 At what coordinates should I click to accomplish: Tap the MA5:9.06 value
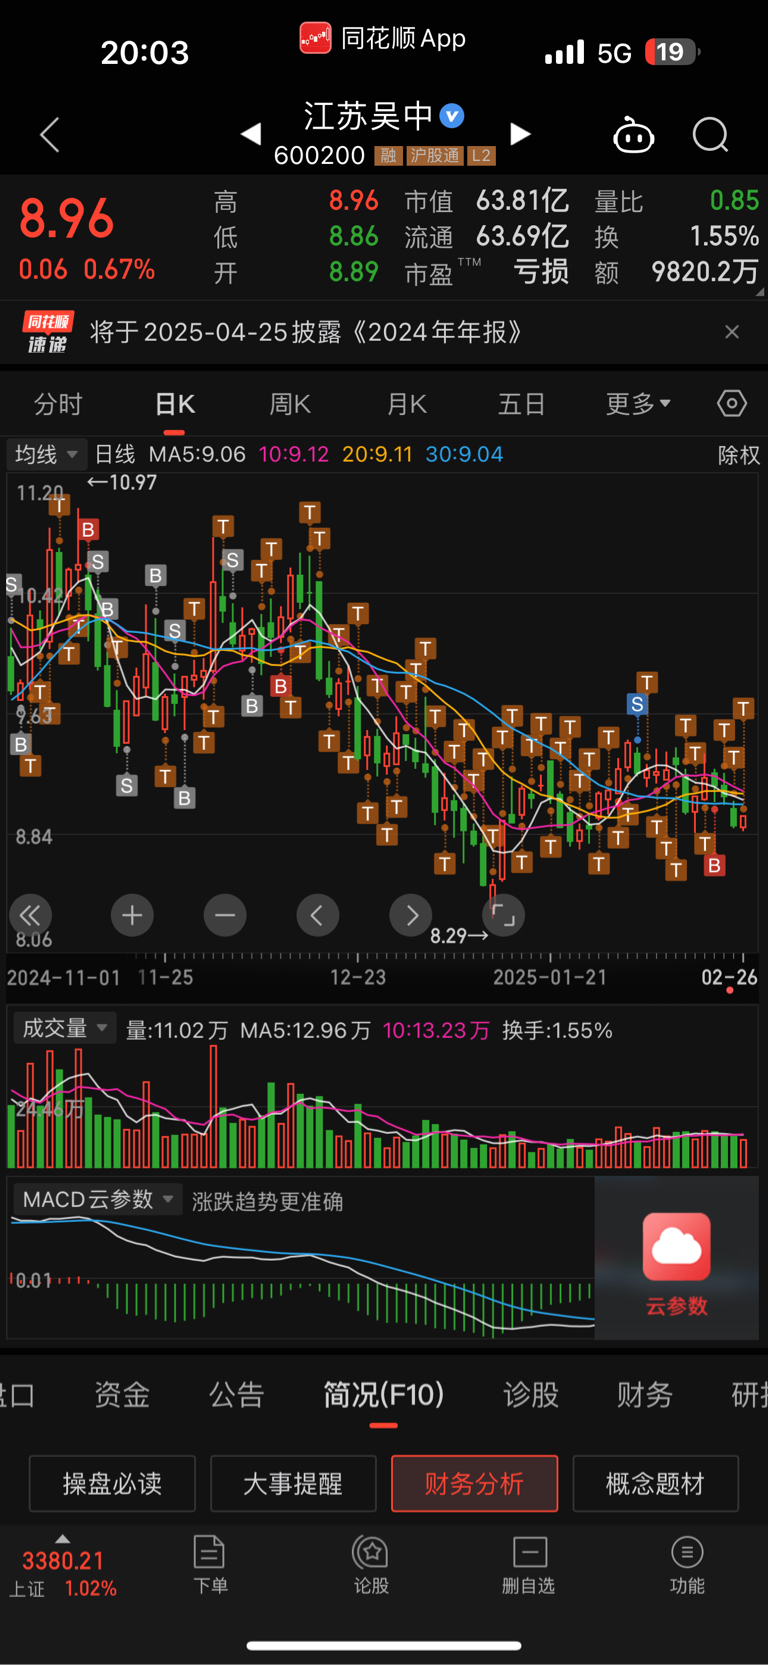tap(197, 454)
